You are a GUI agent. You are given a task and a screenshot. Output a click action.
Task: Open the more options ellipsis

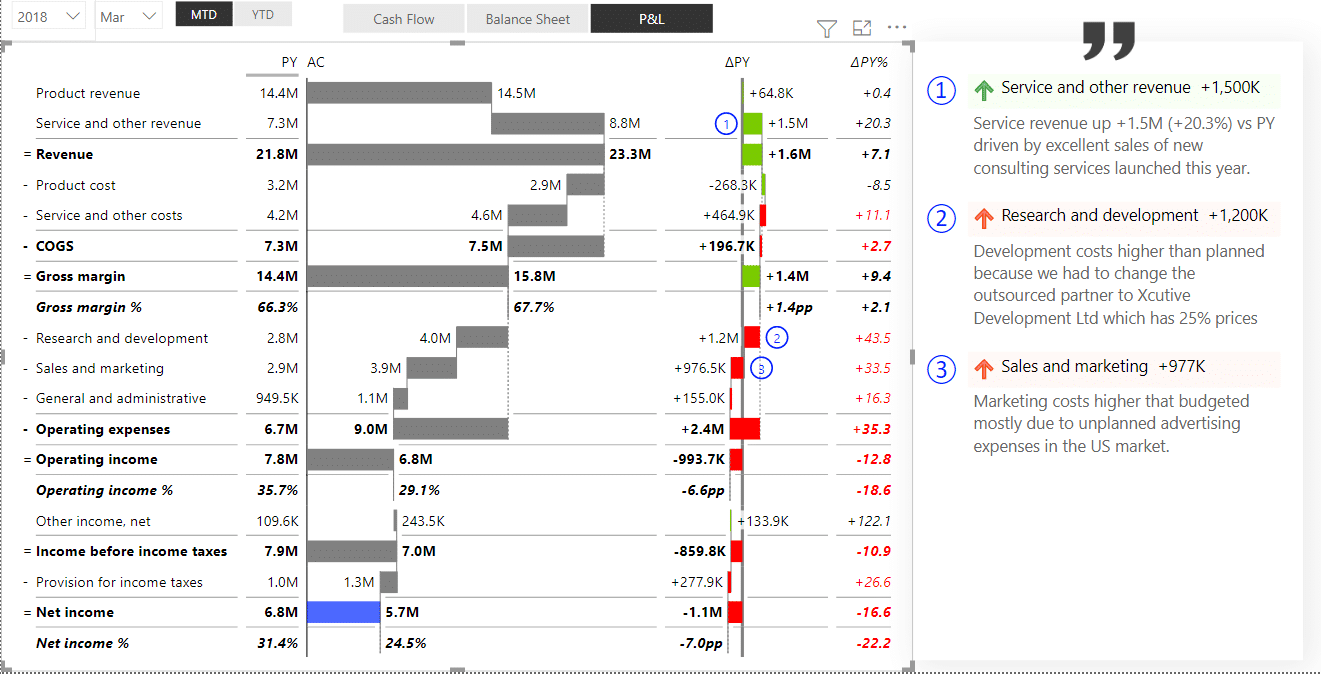(x=896, y=28)
